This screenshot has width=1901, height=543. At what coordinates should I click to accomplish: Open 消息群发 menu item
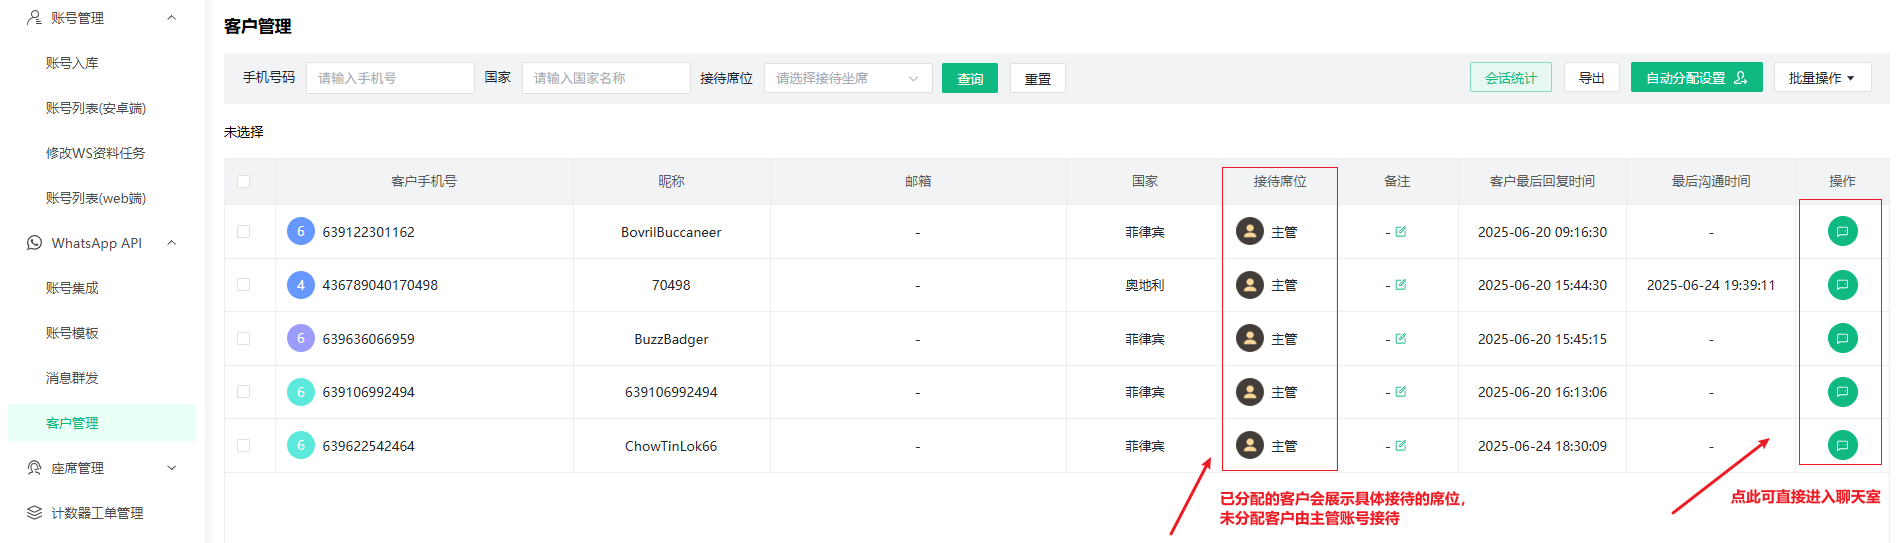(x=72, y=378)
